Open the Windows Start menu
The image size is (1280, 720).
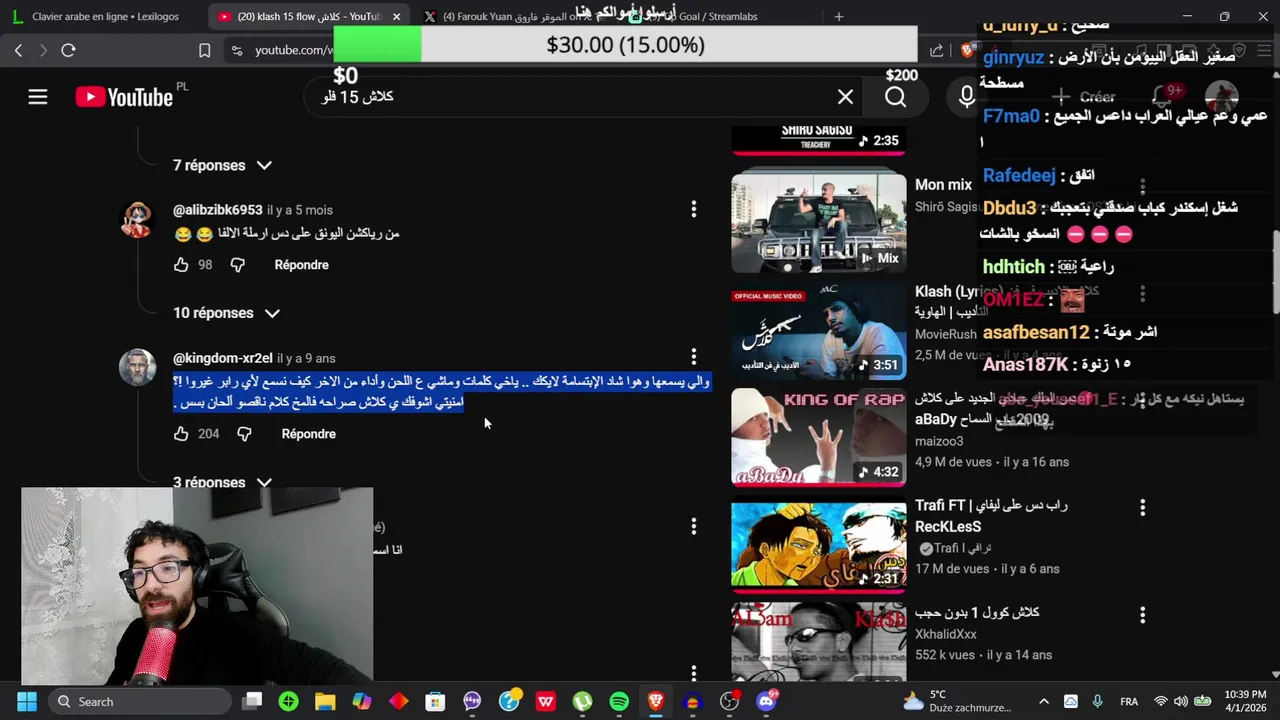tap(27, 701)
